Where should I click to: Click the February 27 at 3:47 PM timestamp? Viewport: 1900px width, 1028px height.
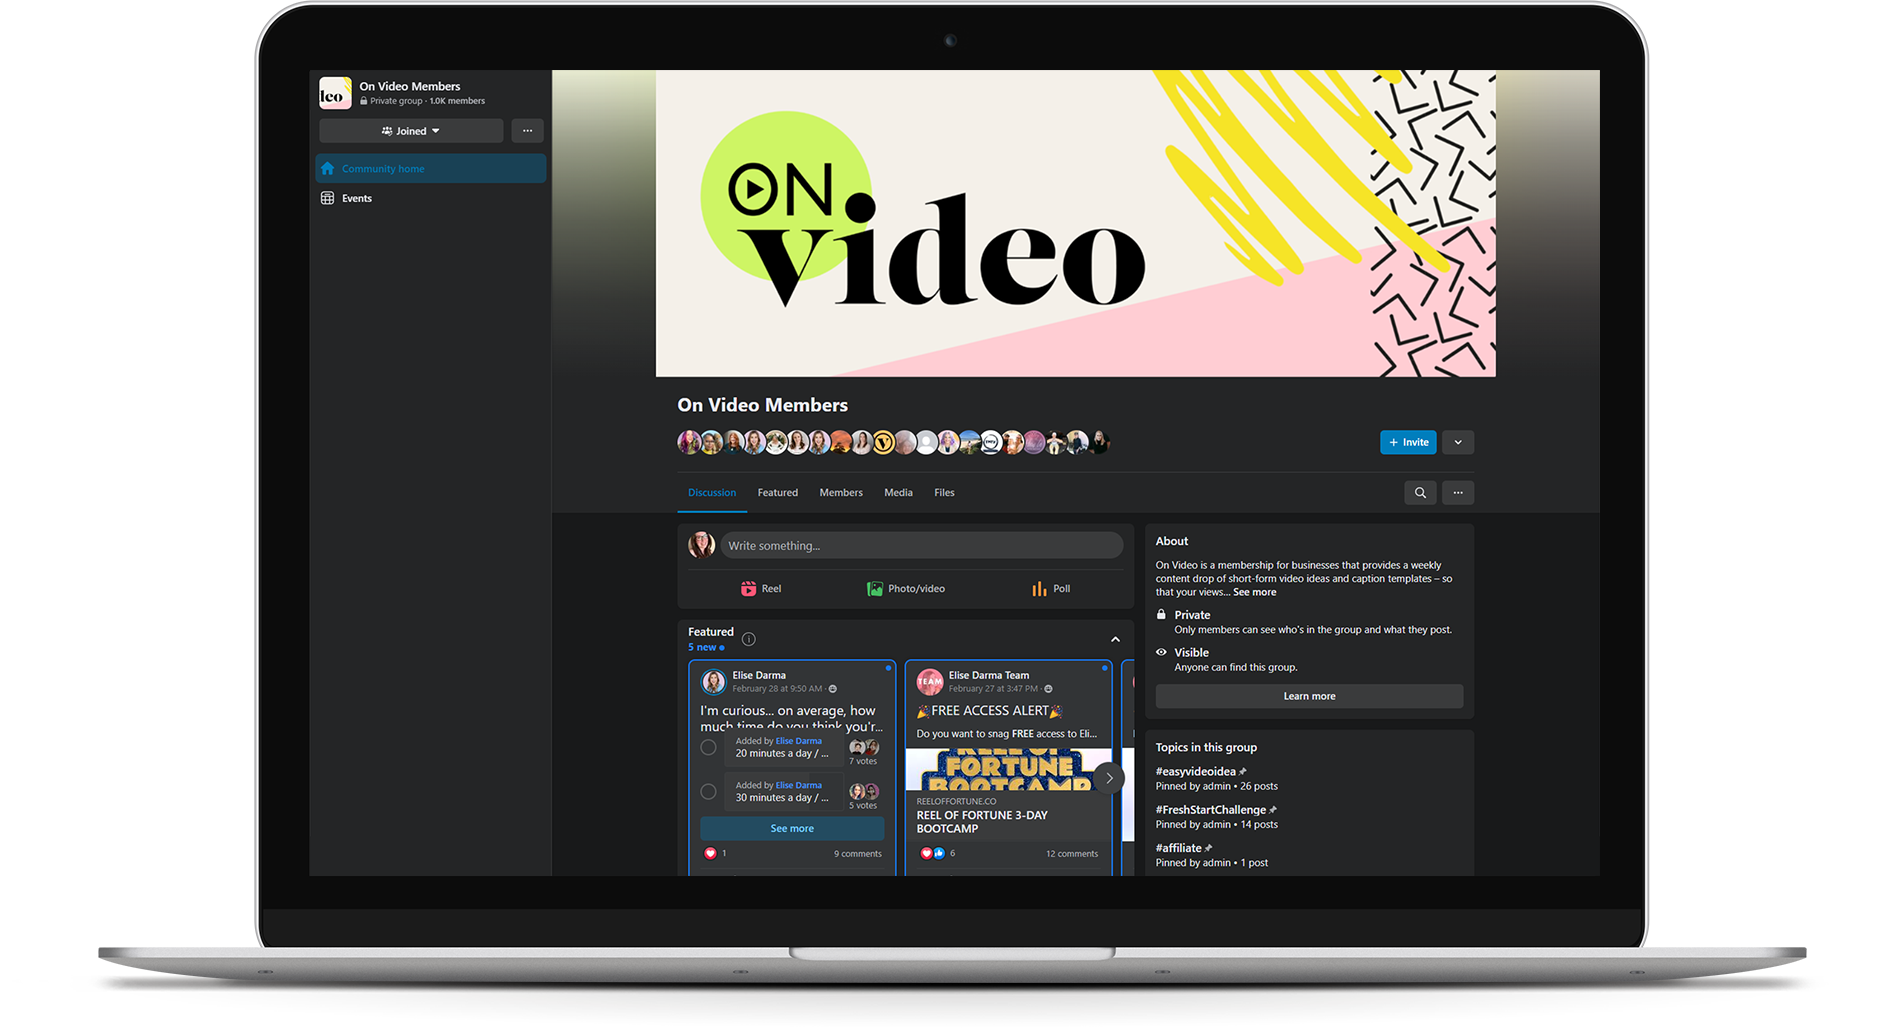click(993, 689)
